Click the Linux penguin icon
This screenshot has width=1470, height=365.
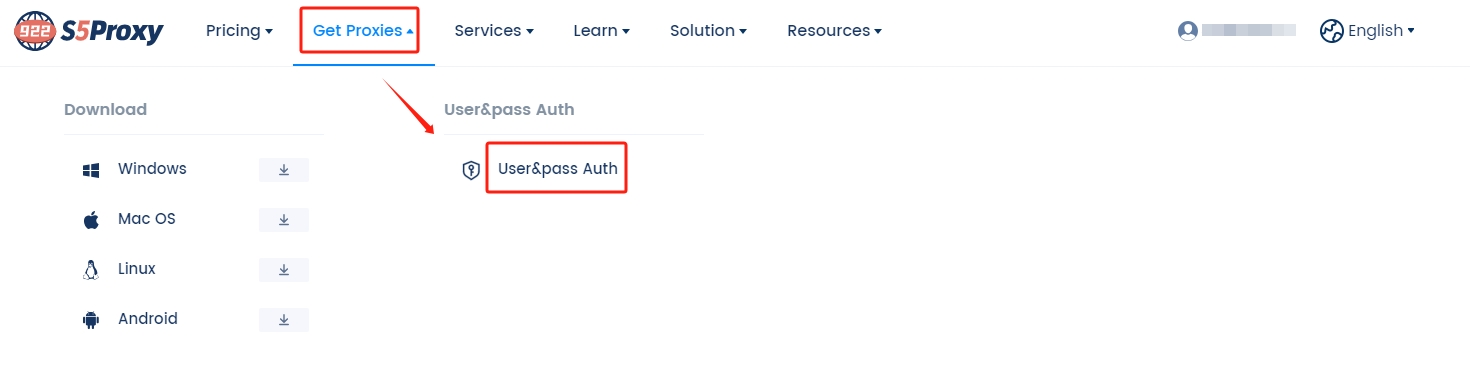91,270
